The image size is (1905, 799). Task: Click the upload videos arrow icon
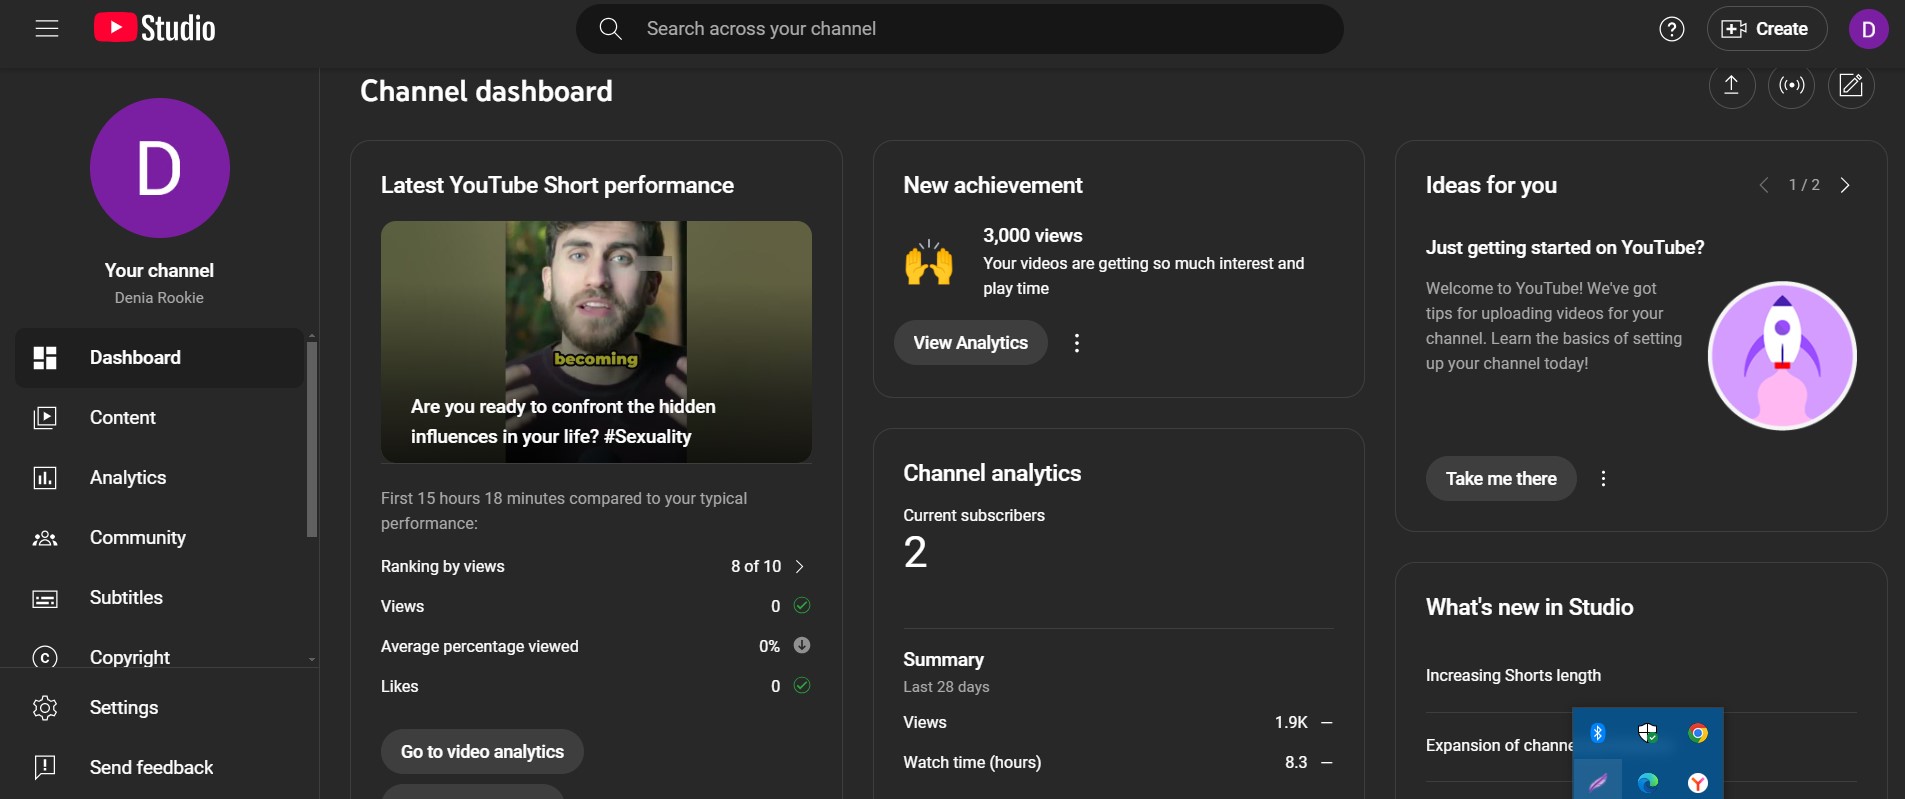click(x=1731, y=86)
